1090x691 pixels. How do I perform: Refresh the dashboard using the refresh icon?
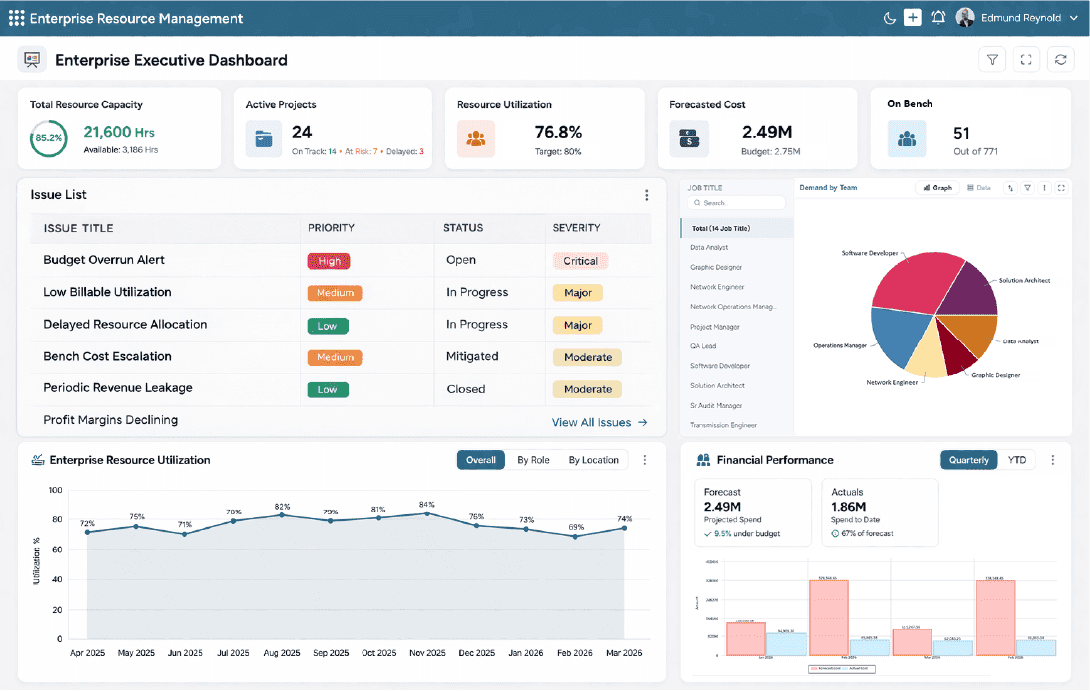coord(1059,59)
